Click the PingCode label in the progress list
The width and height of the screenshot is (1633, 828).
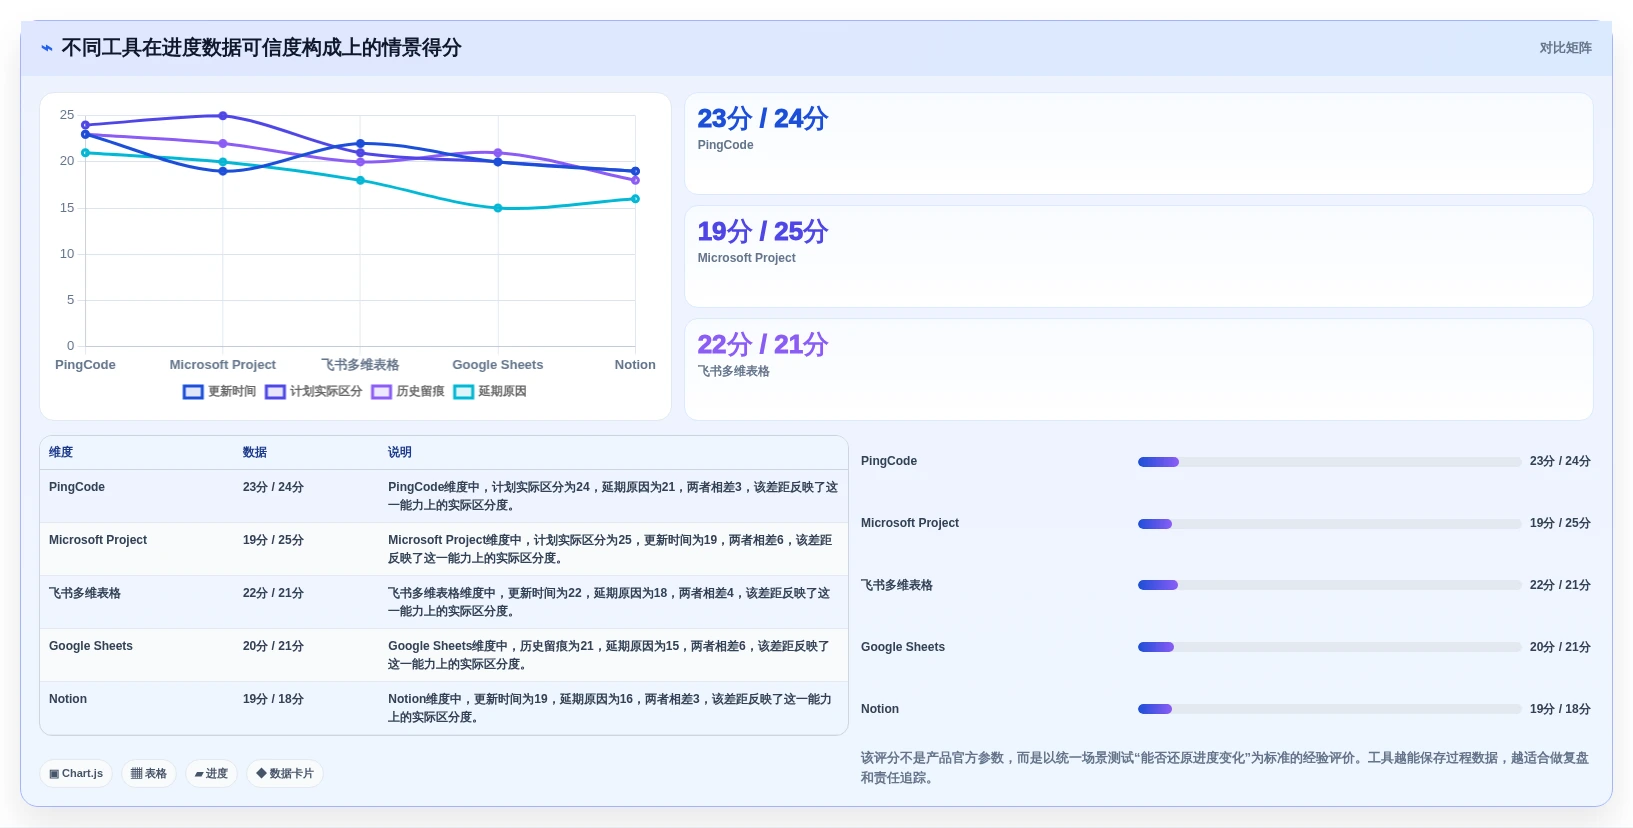click(x=889, y=461)
